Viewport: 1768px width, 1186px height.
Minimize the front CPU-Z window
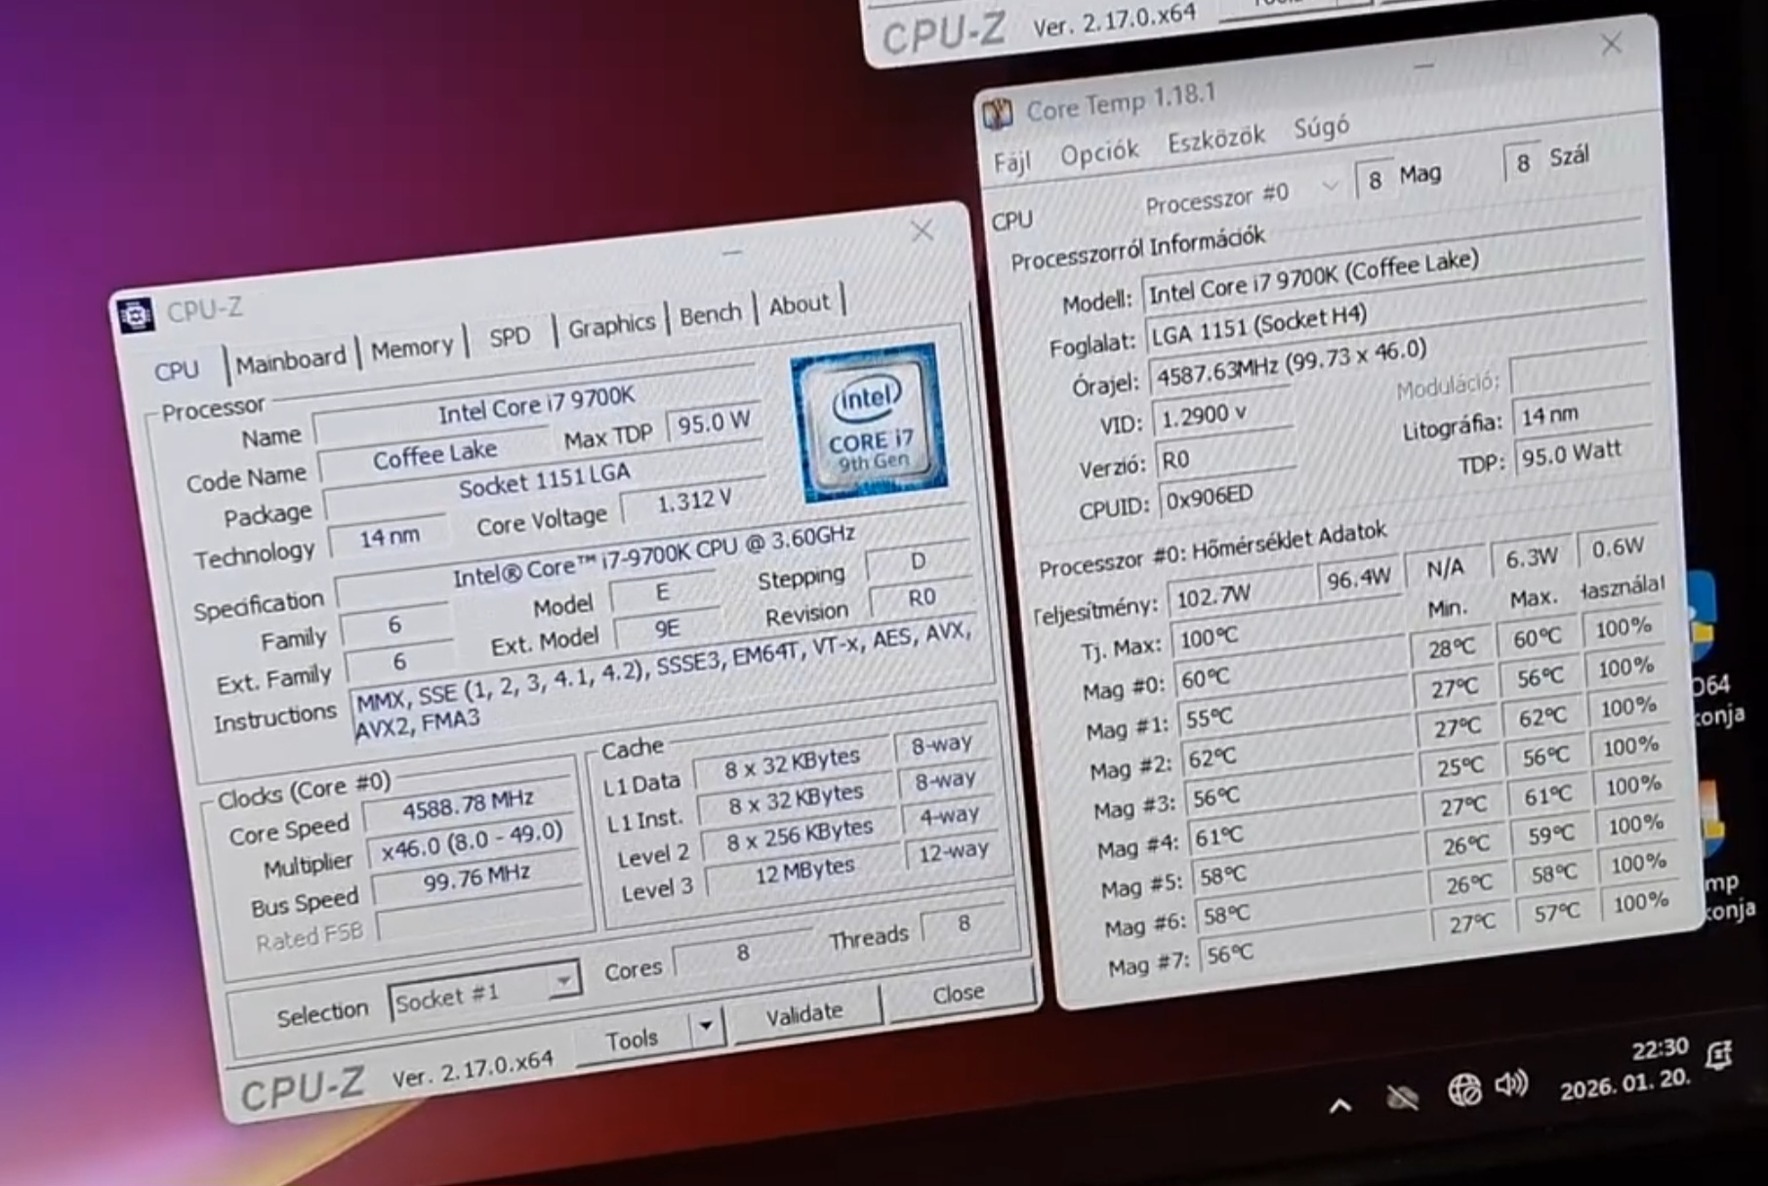coord(732,253)
